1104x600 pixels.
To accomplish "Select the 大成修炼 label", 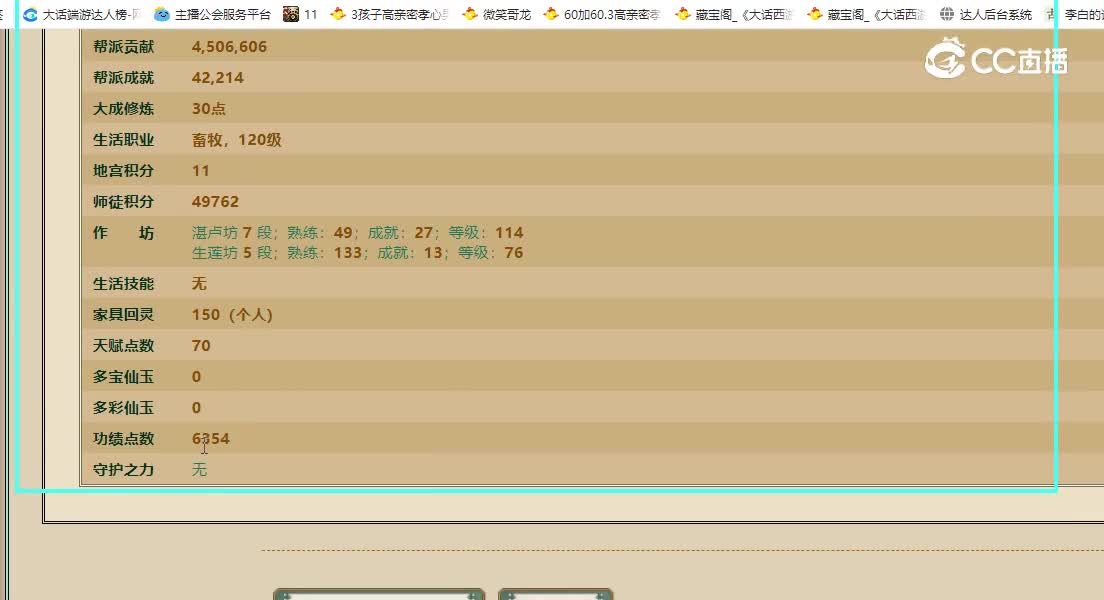I will pyautogui.click(x=123, y=108).
